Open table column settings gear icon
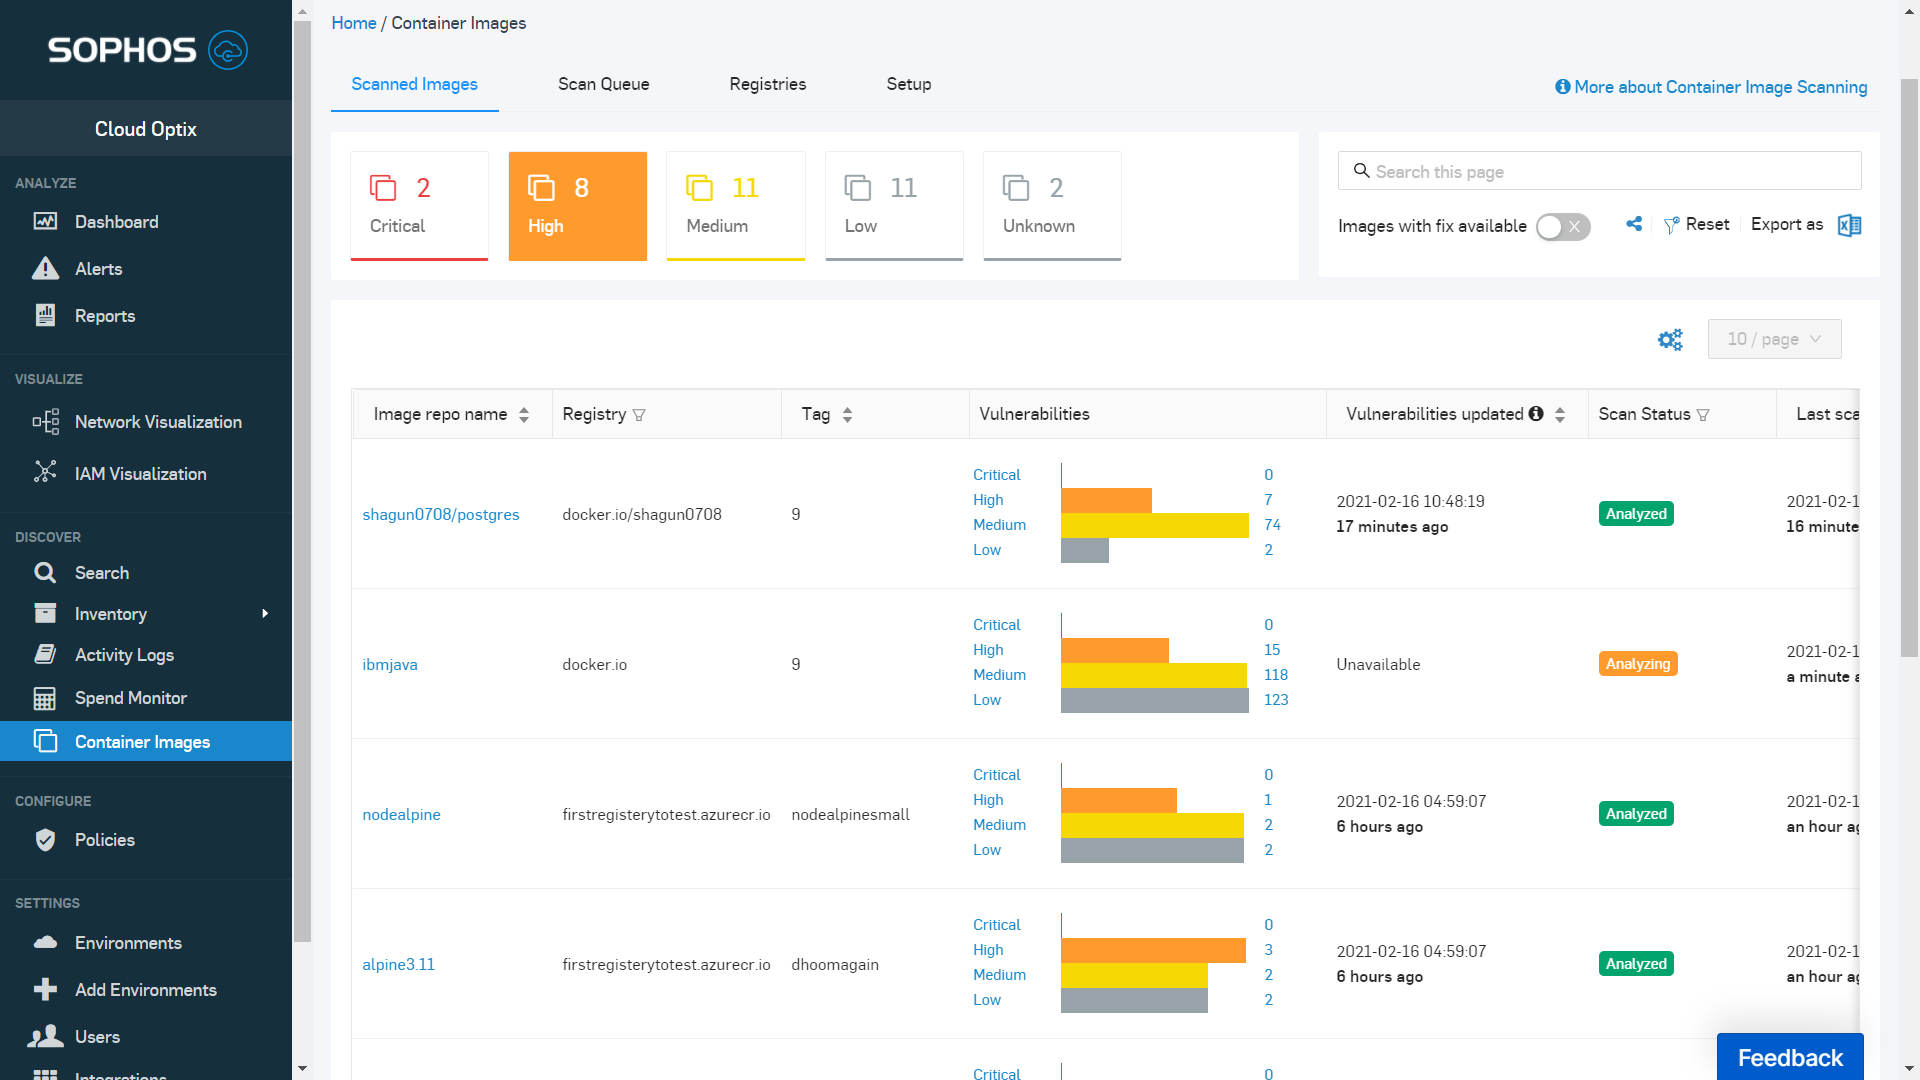Viewport: 1920px width, 1080px height. (x=1670, y=340)
